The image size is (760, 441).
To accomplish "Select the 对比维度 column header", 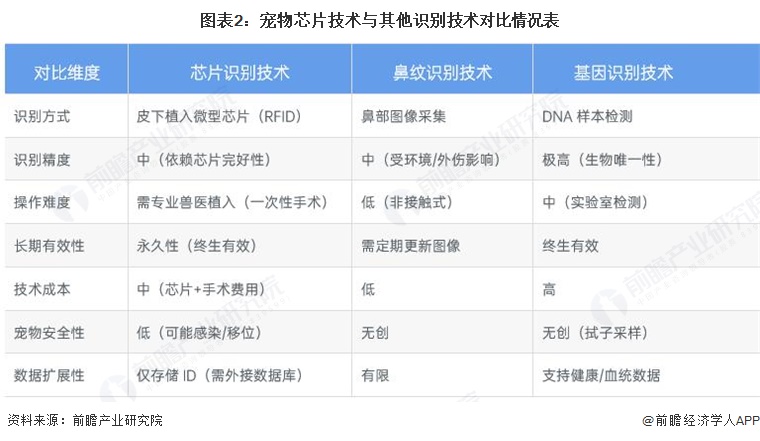I will click(67, 73).
